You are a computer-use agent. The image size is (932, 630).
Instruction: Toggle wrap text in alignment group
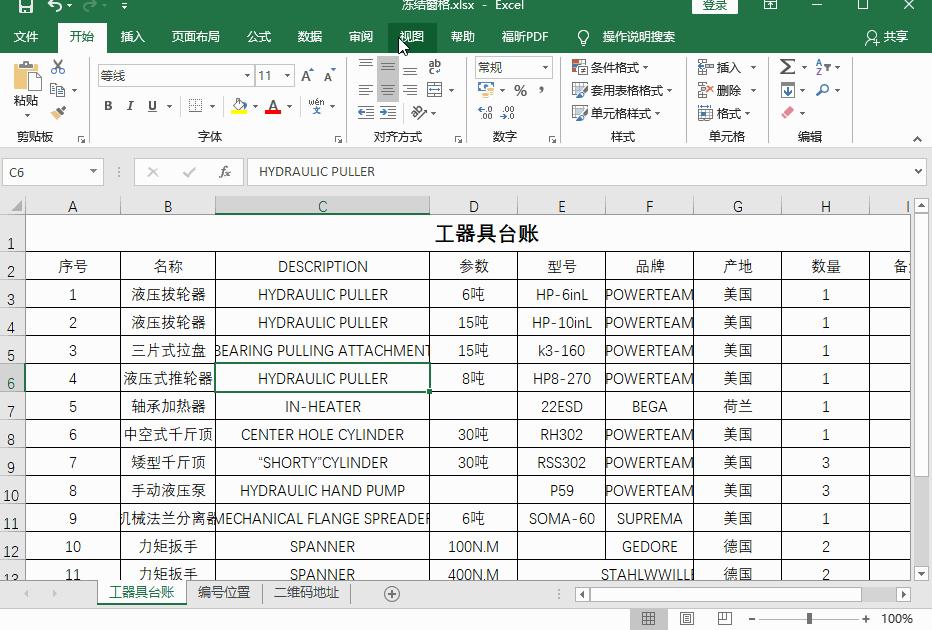pos(434,66)
